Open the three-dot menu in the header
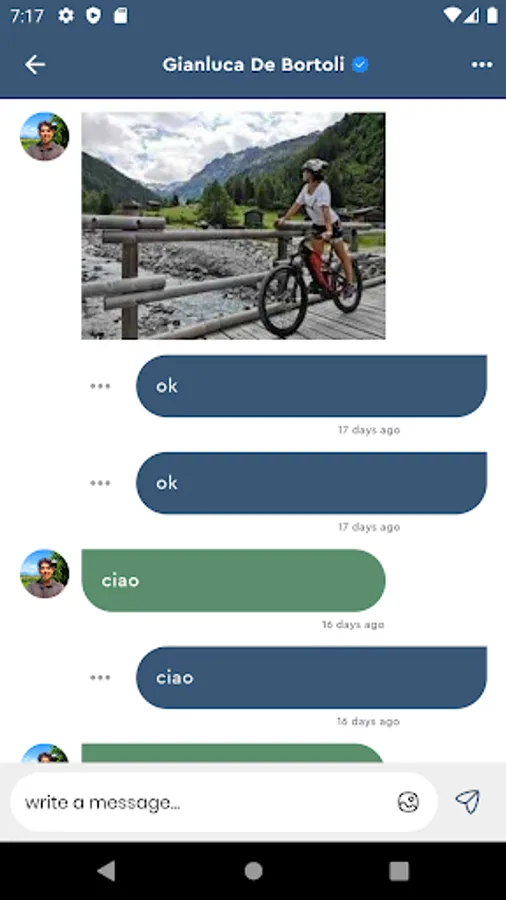The image size is (506, 900). (x=482, y=65)
